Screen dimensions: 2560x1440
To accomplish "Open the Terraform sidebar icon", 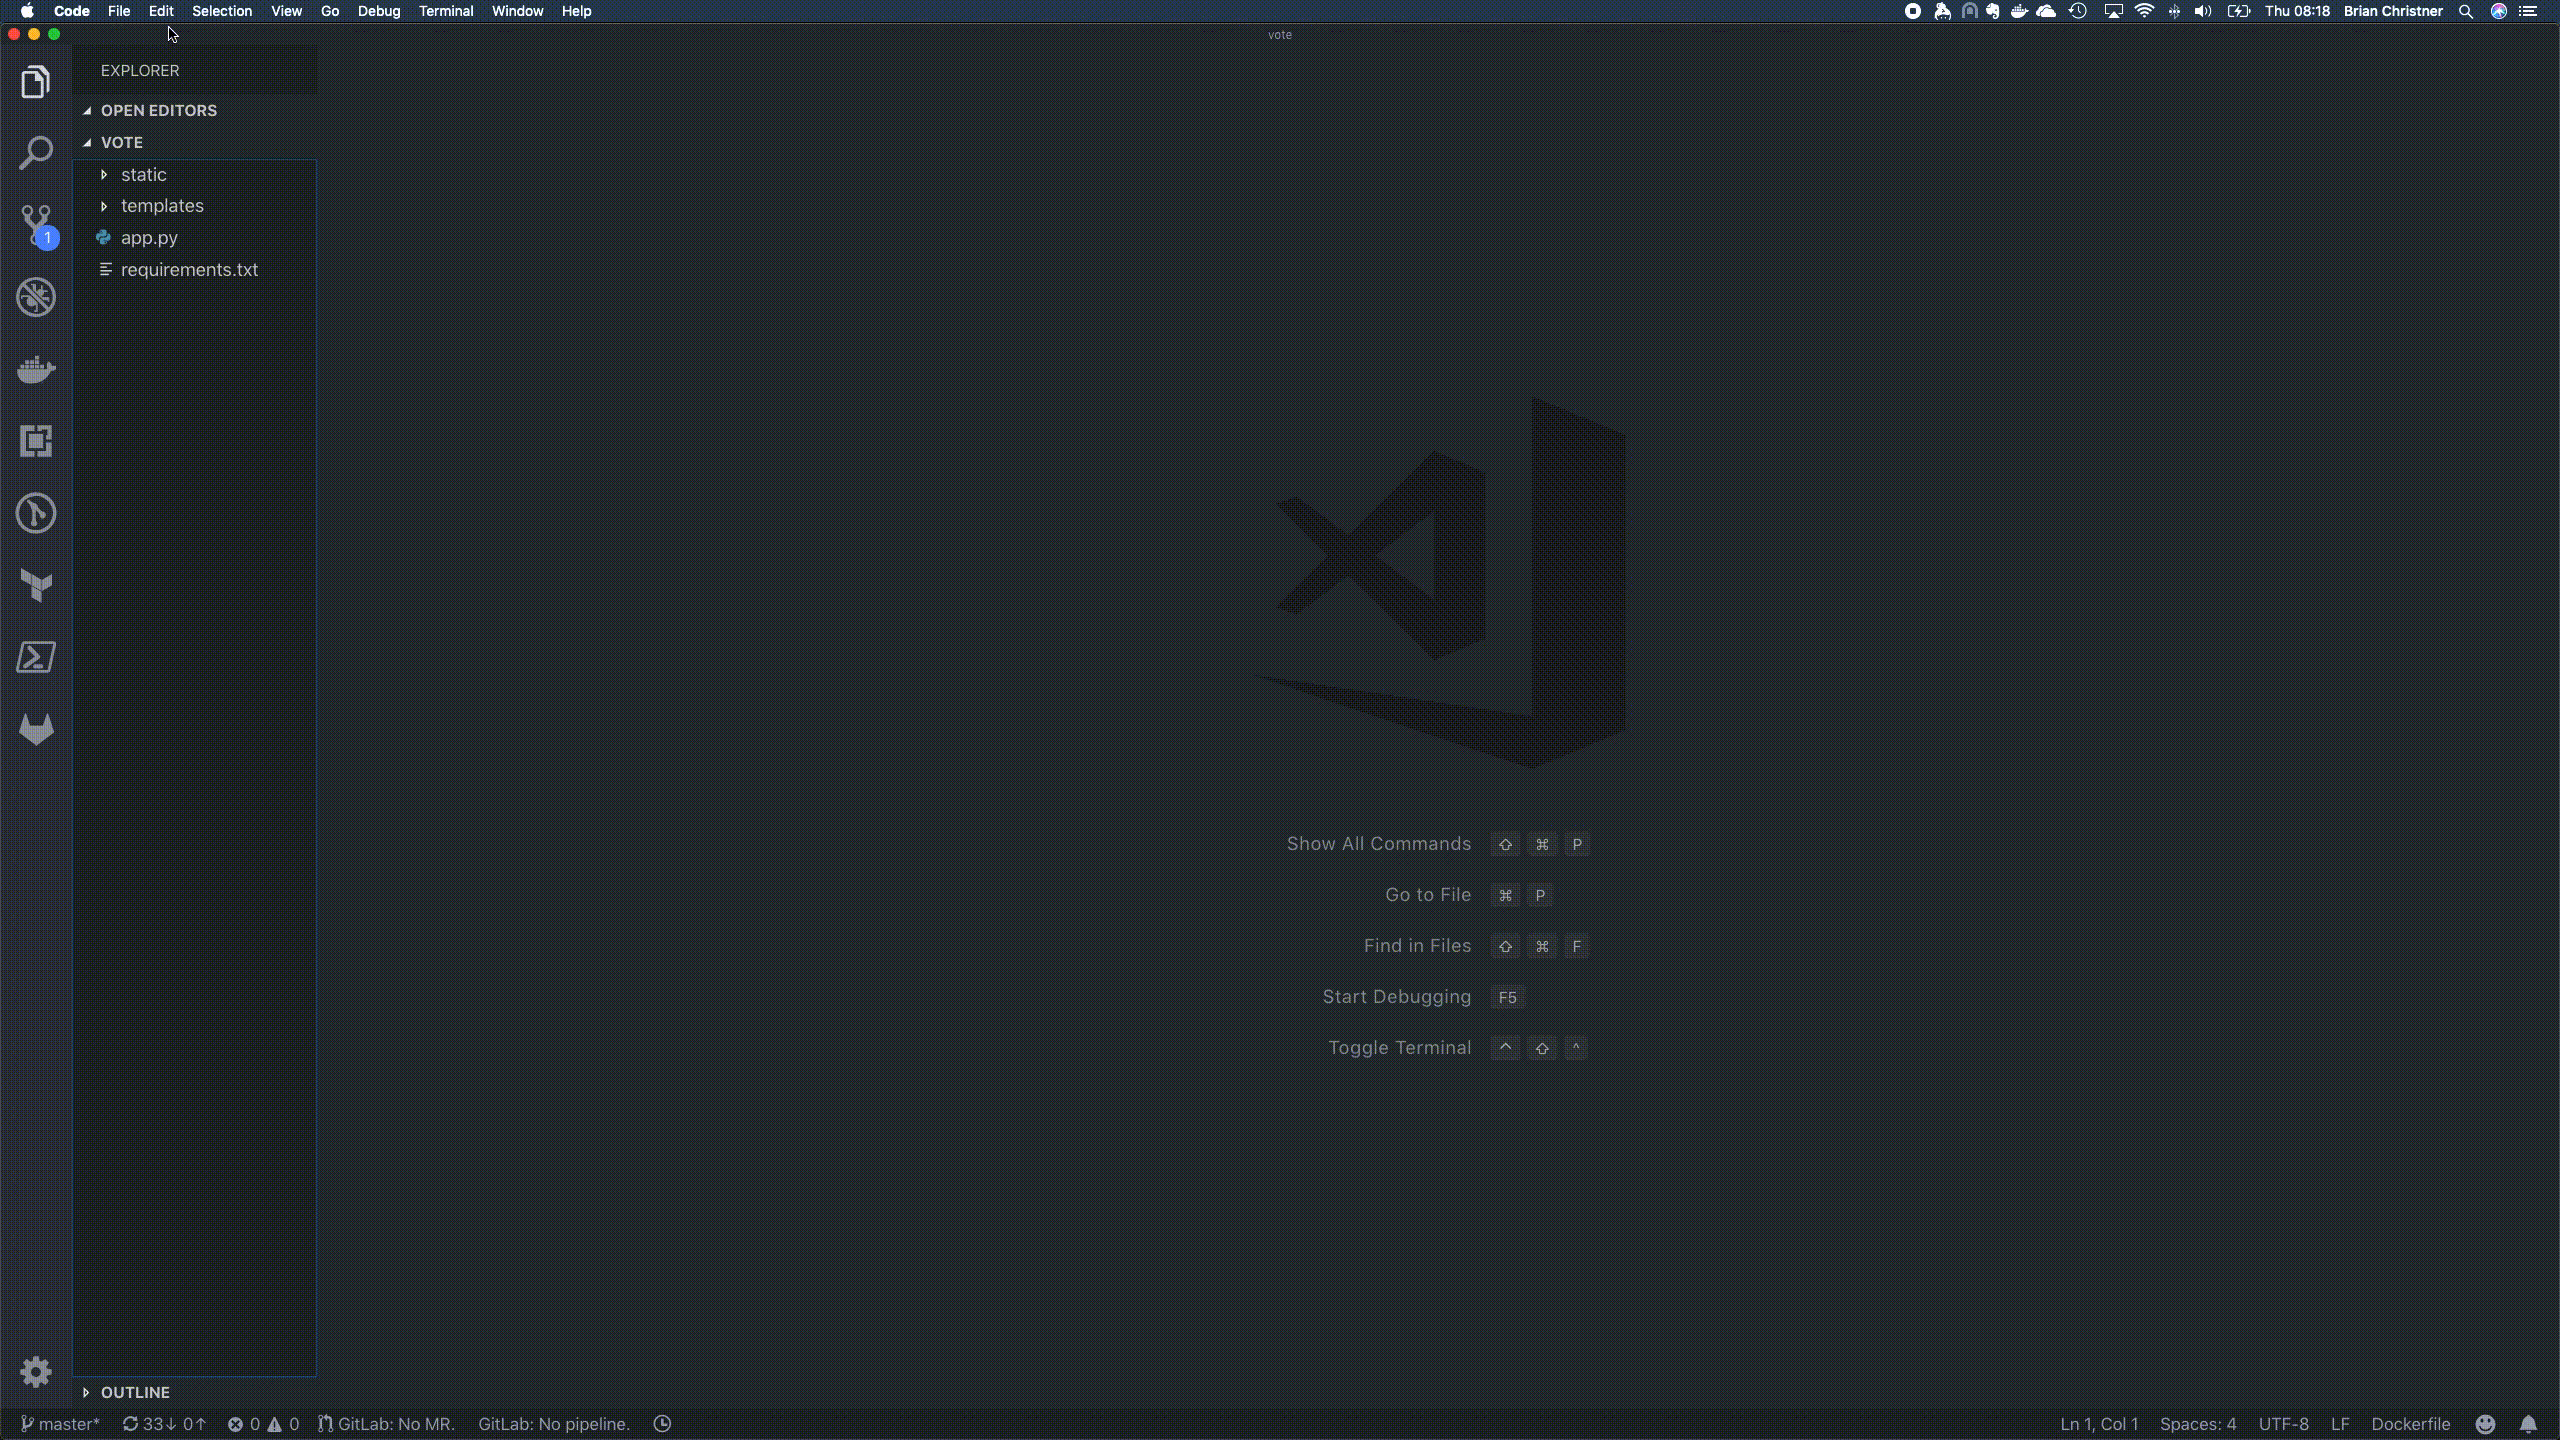I will click(x=36, y=585).
